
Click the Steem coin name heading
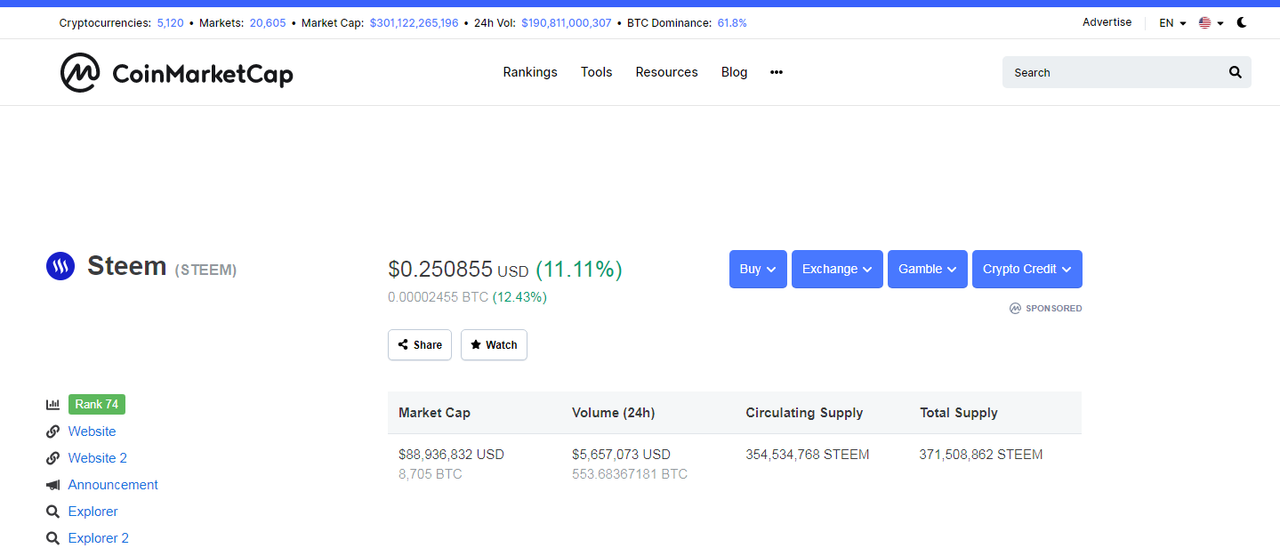pyautogui.click(x=127, y=266)
